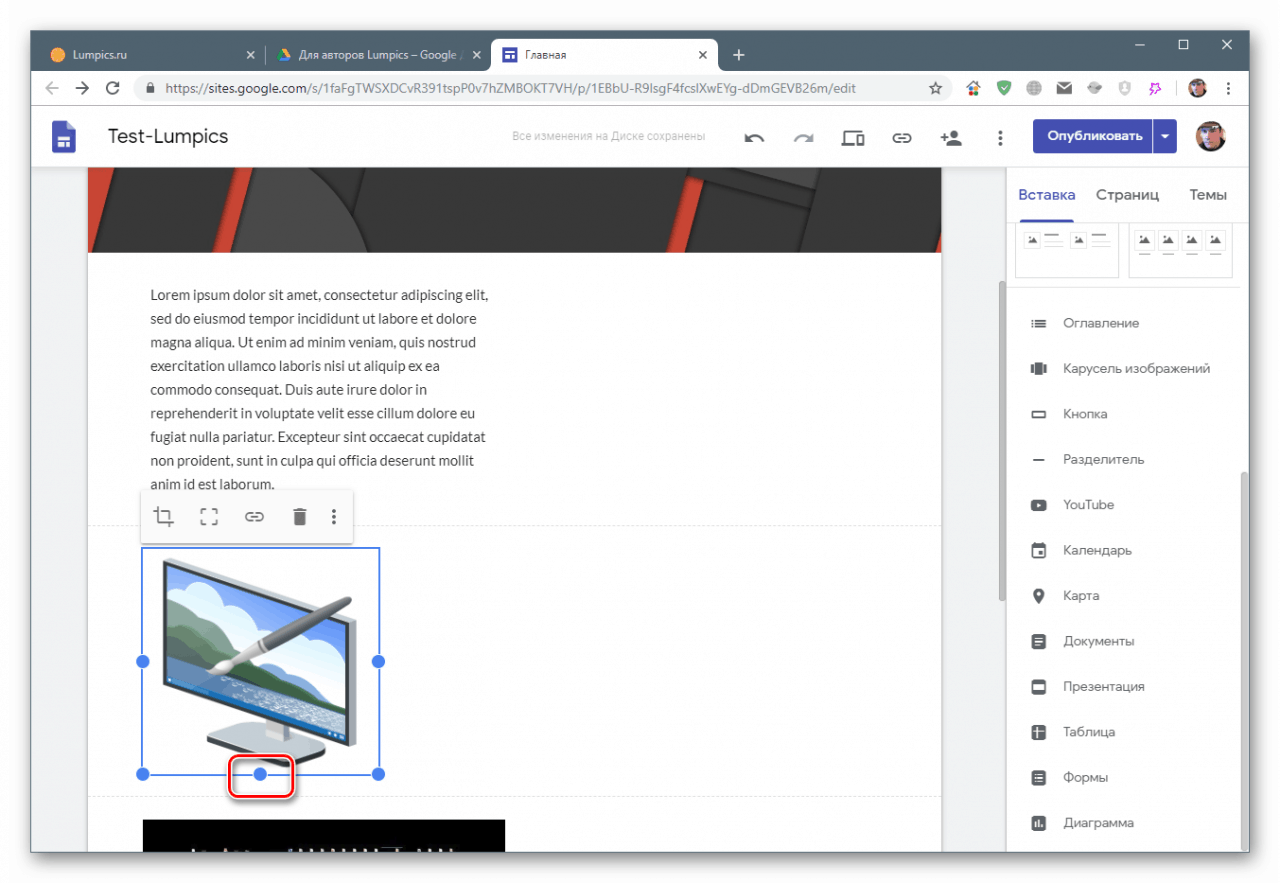Close the Lumpics.ru browser tab
The image size is (1280, 883).
(x=250, y=55)
